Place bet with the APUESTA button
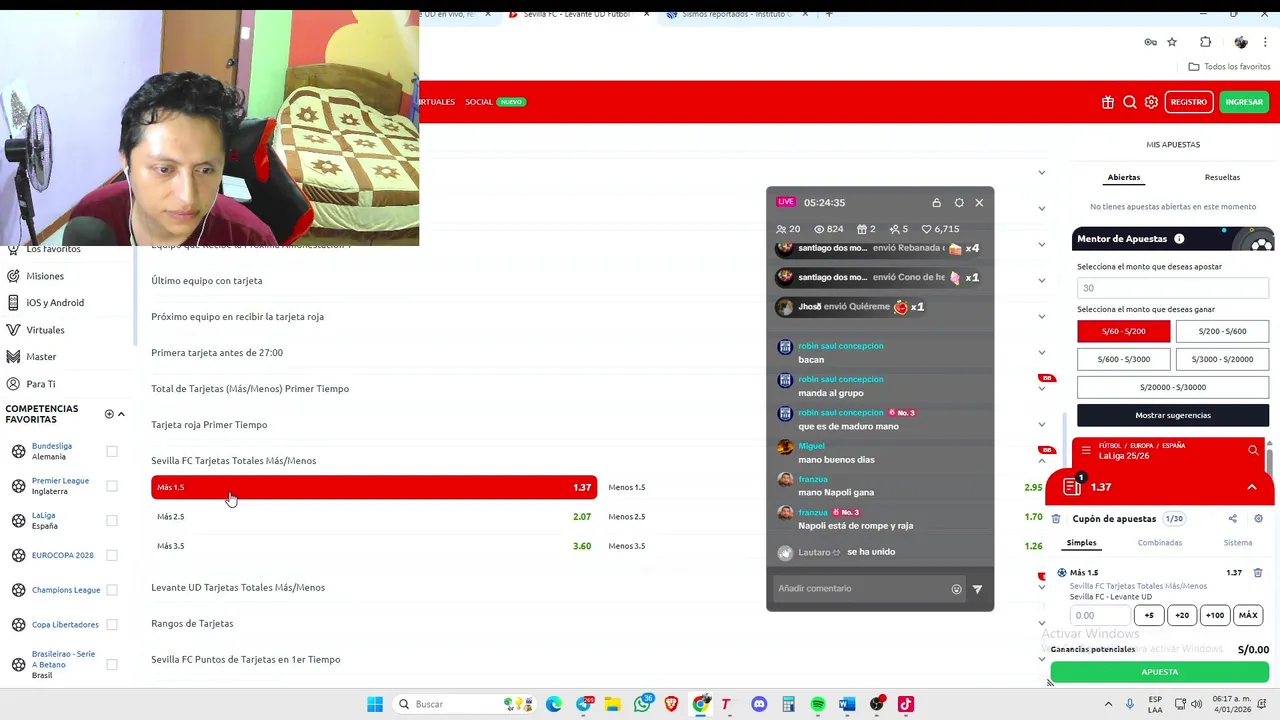This screenshot has width=1280, height=720. pyautogui.click(x=1159, y=672)
